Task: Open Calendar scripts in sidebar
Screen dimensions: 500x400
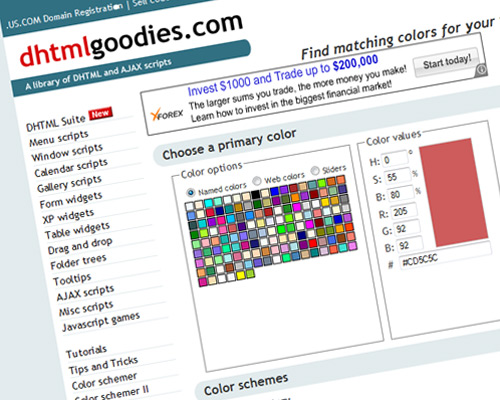Action: 71,168
